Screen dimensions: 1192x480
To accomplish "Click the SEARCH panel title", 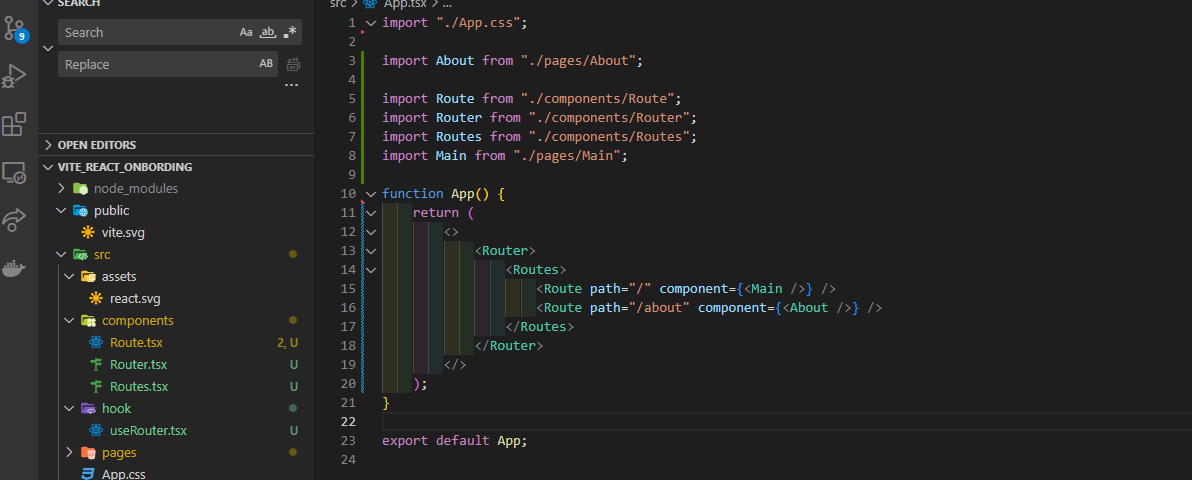I will 80,4.
